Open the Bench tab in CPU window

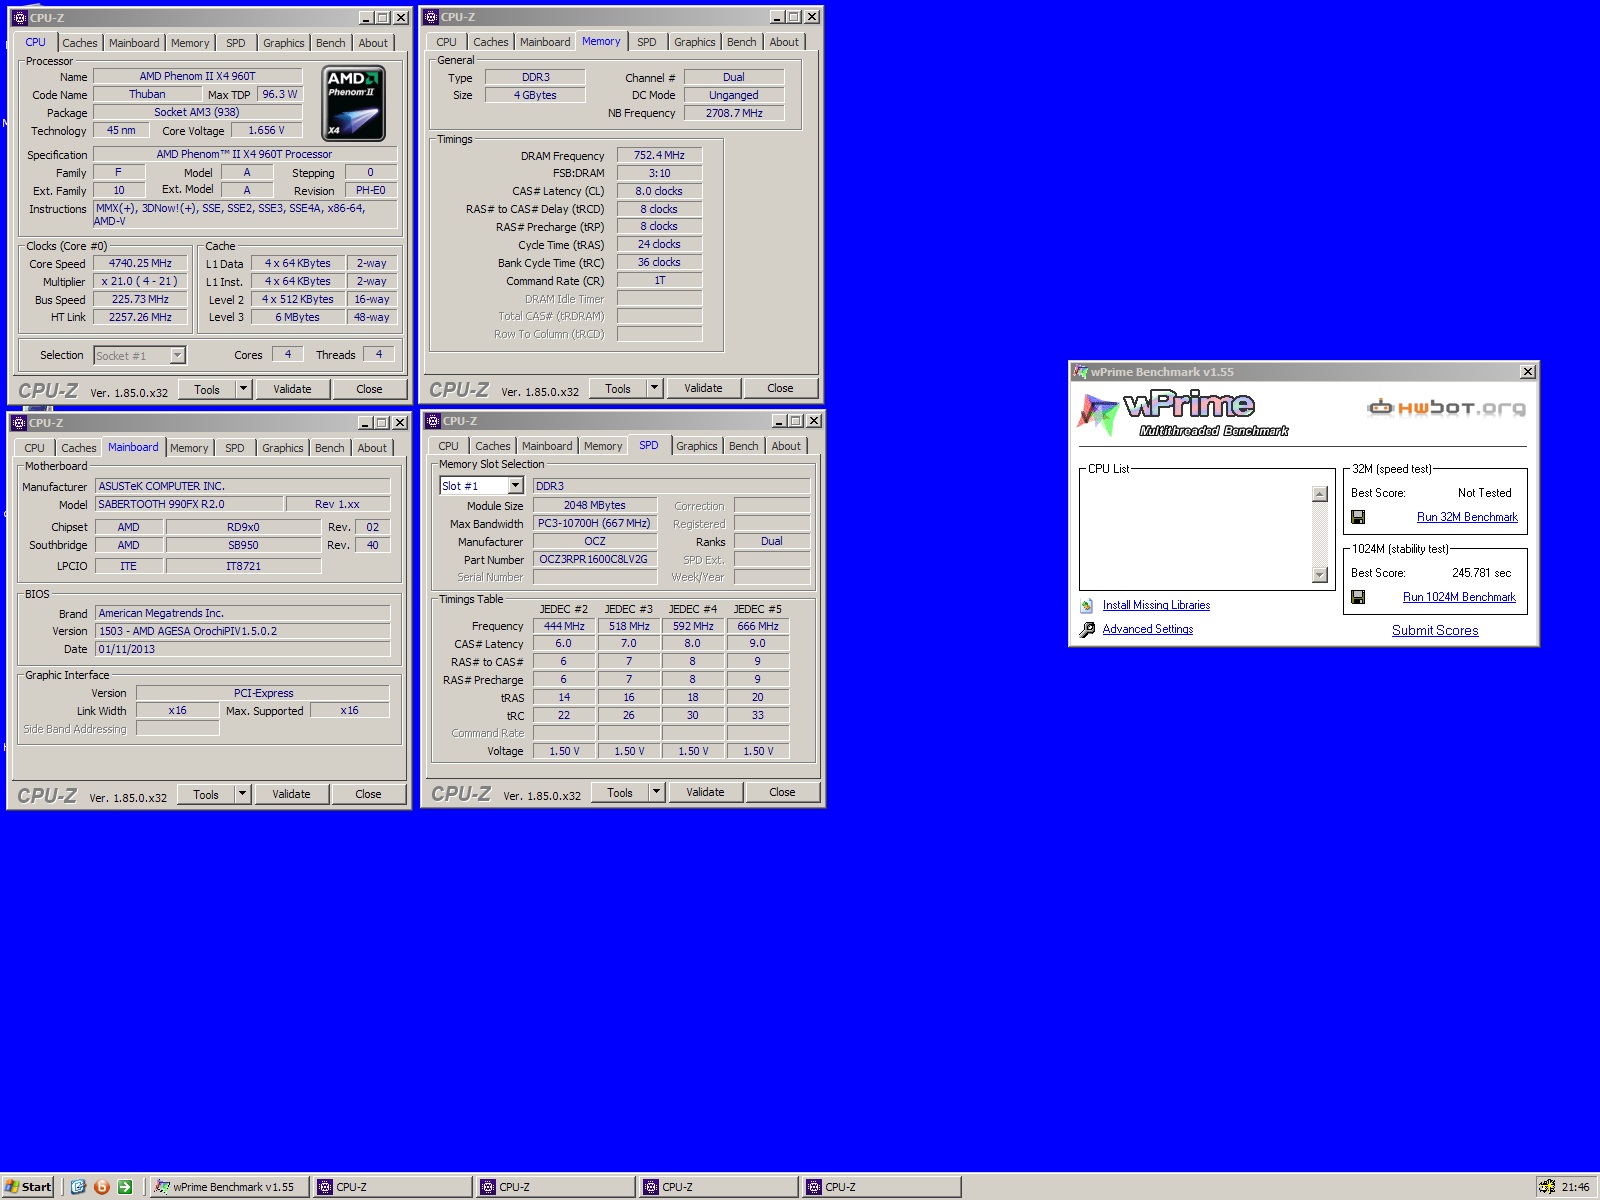pos(331,43)
